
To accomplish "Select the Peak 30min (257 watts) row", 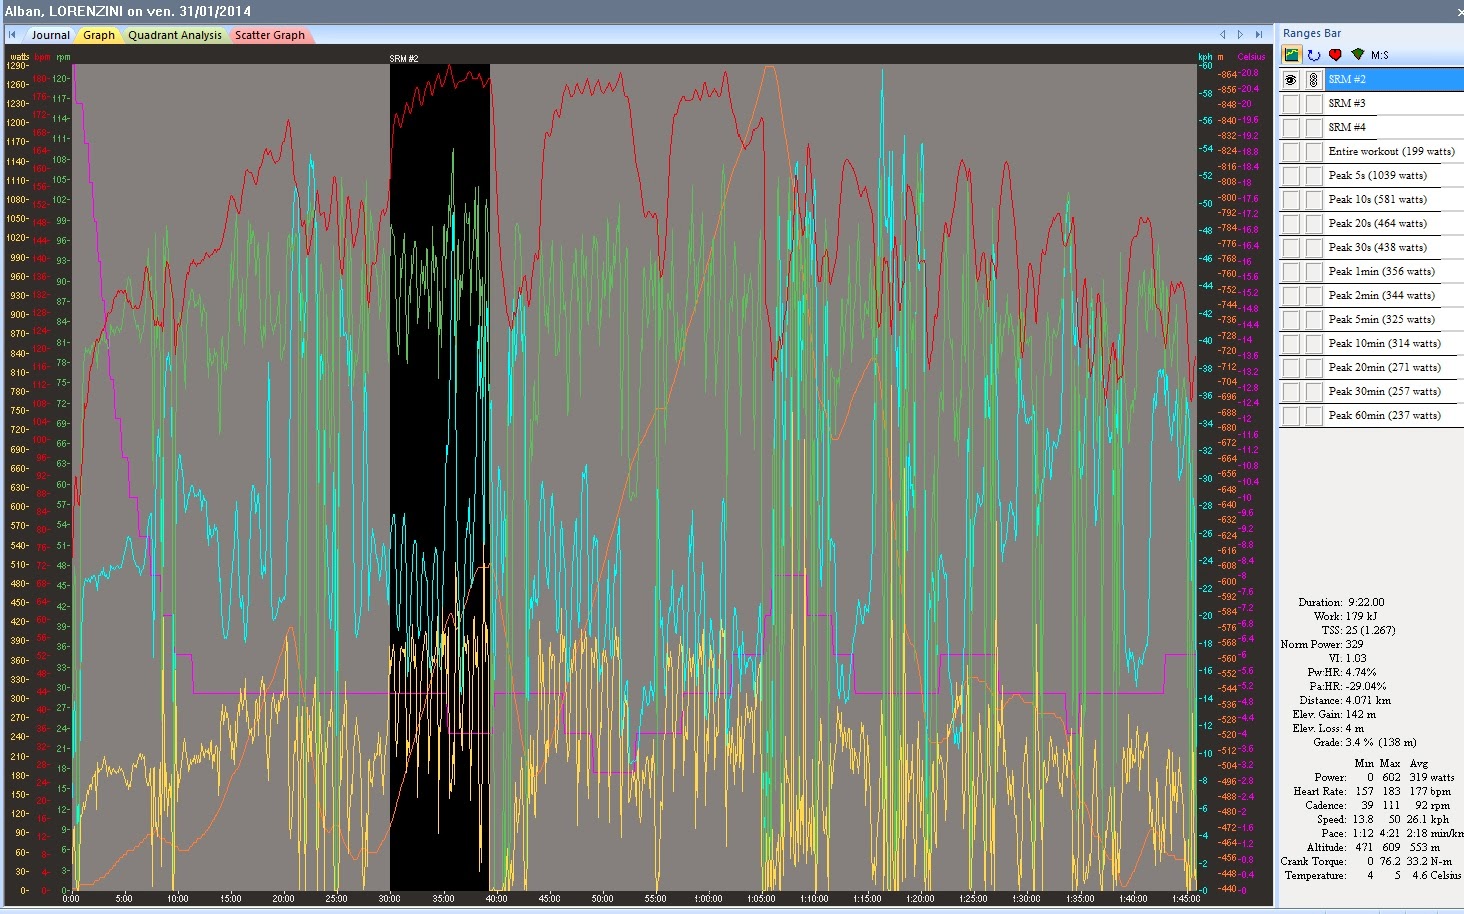I will pyautogui.click(x=1394, y=392).
